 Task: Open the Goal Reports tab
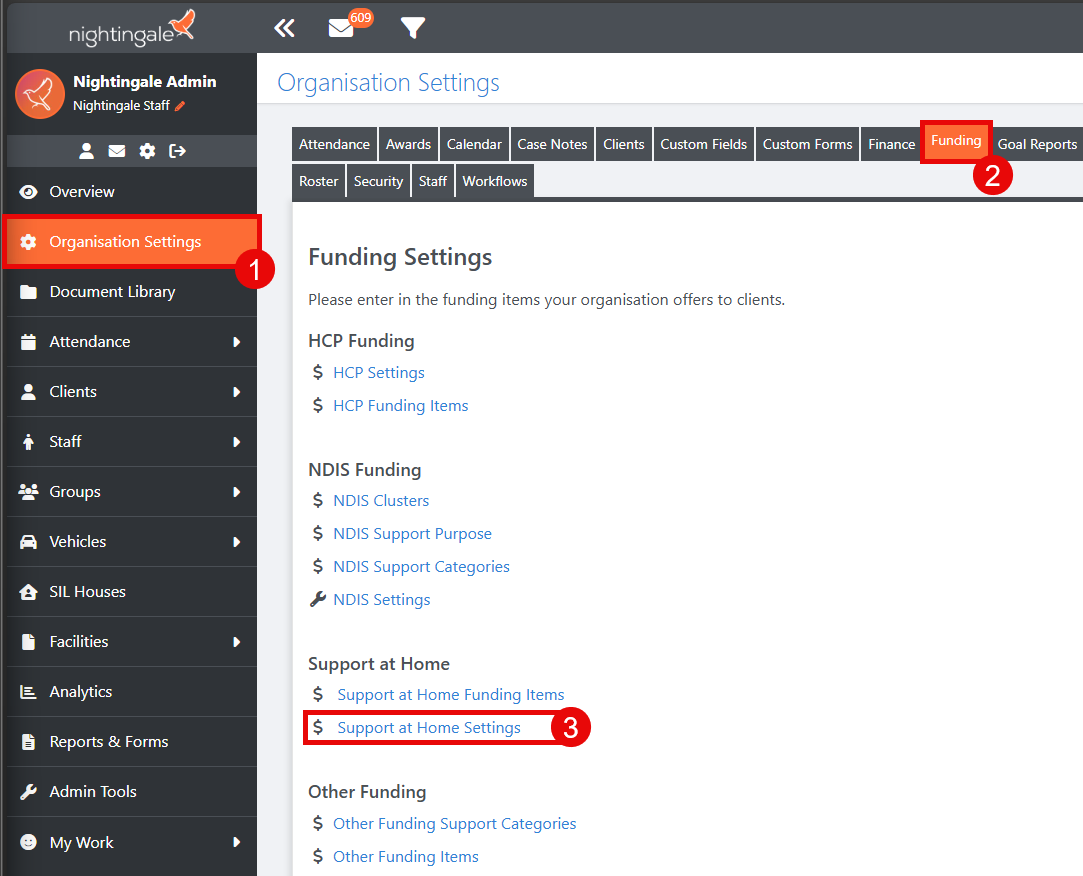(x=1037, y=144)
